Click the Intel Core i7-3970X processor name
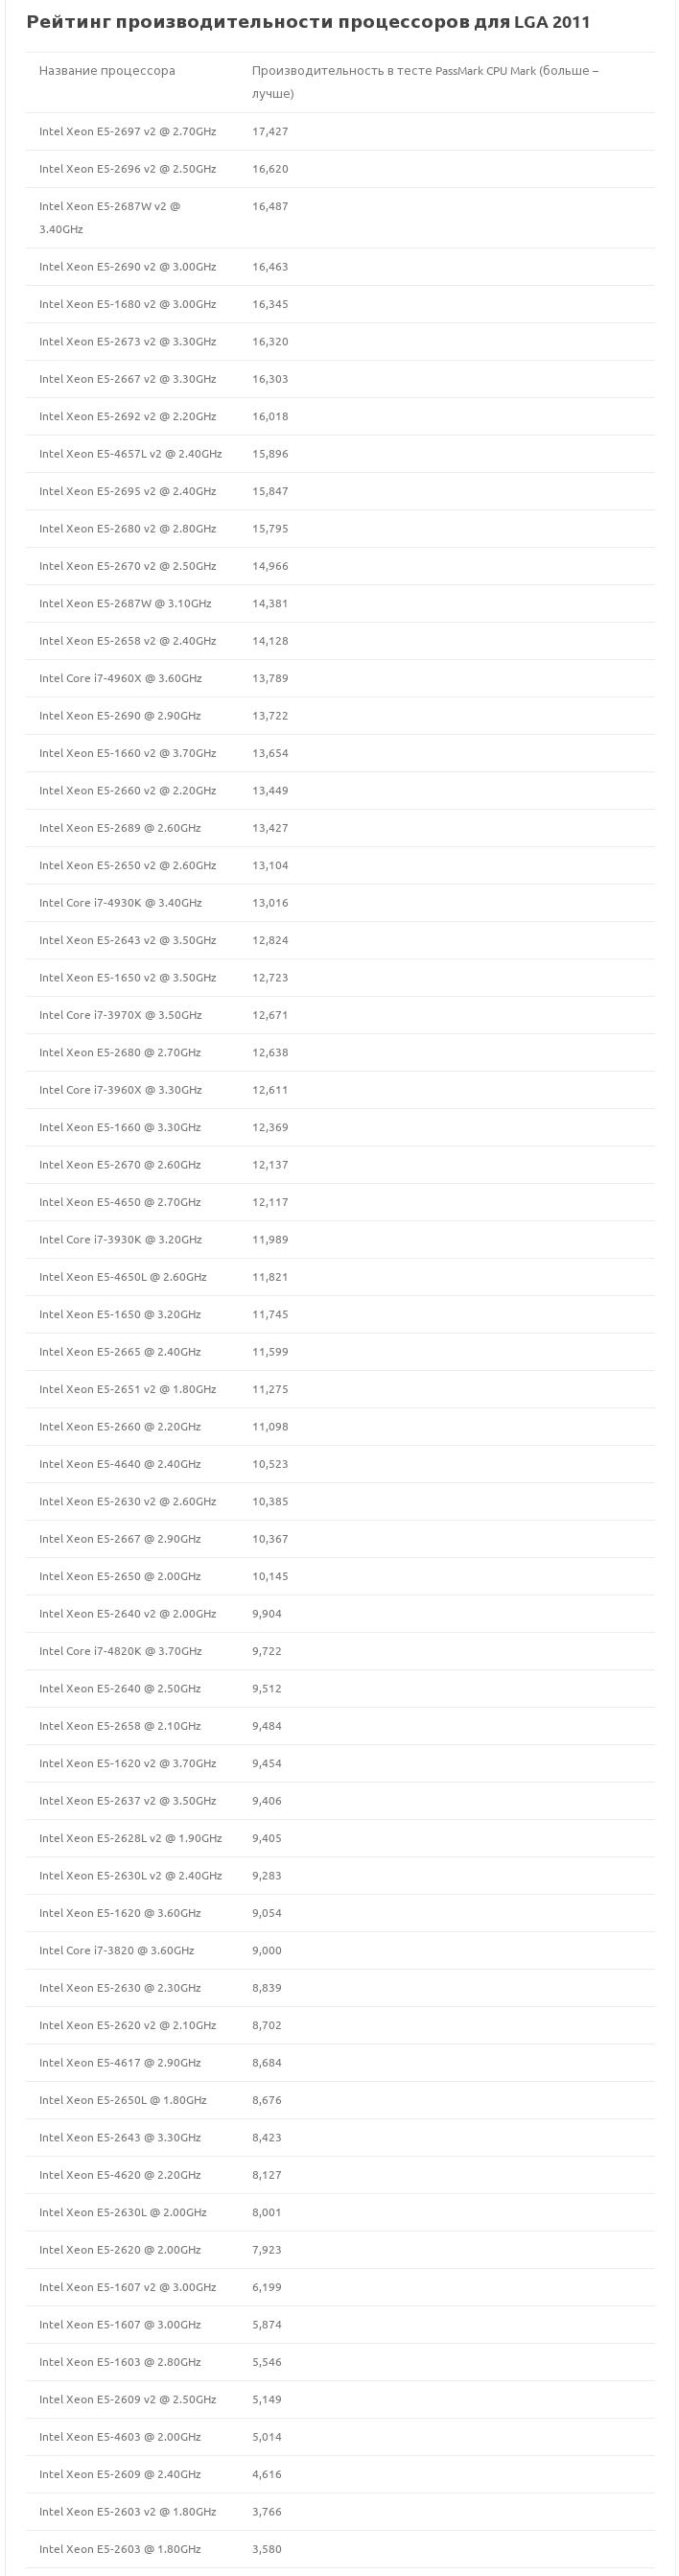 pos(120,1015)
